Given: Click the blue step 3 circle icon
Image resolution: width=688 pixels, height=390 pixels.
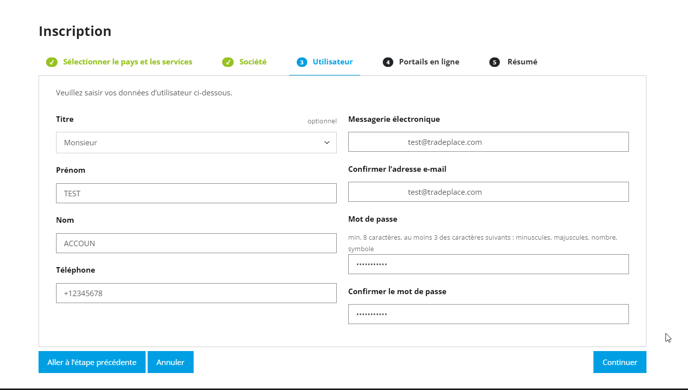Looking at the screenshot, I should click(302, 62).
